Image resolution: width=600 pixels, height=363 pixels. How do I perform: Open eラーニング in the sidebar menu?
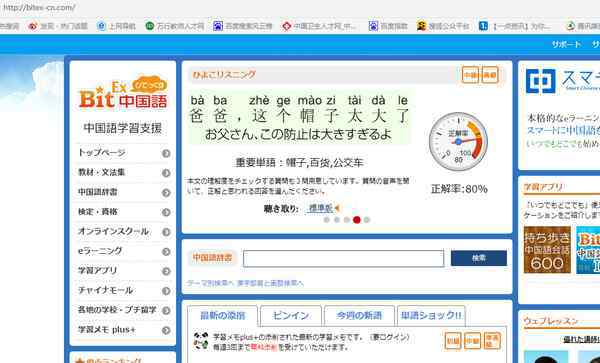tap(100, 251)
